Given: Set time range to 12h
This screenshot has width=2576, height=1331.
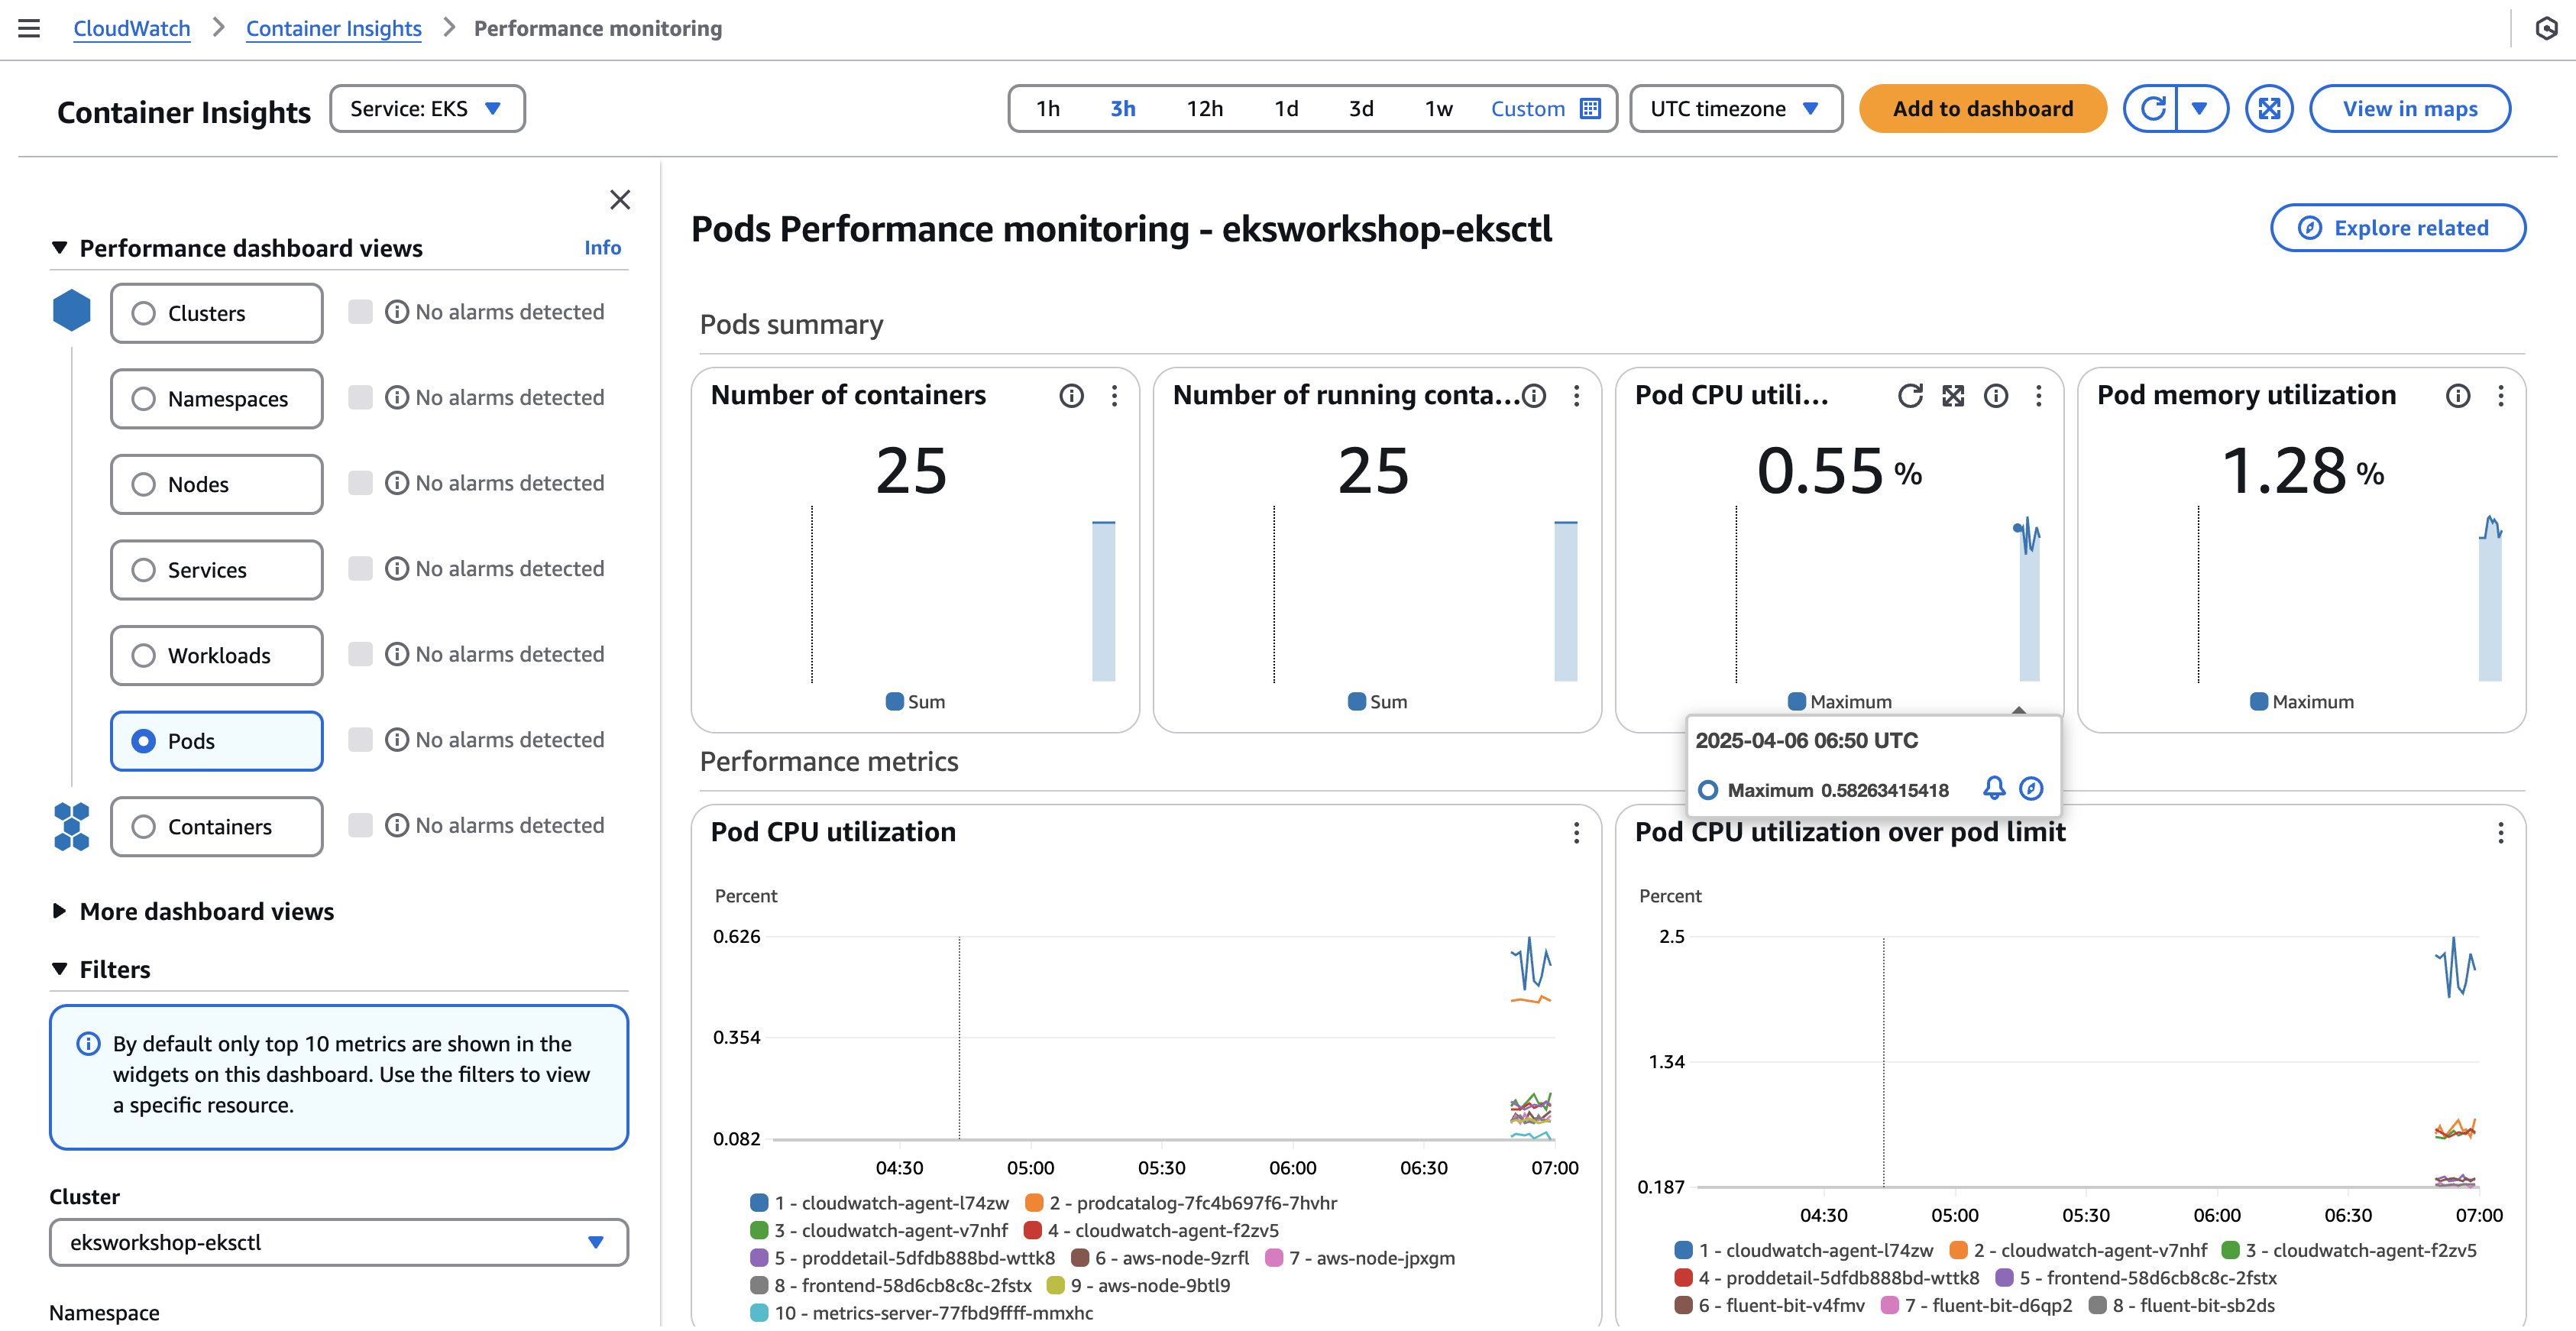Looking at the screenshot, I should pos(1204,108).
